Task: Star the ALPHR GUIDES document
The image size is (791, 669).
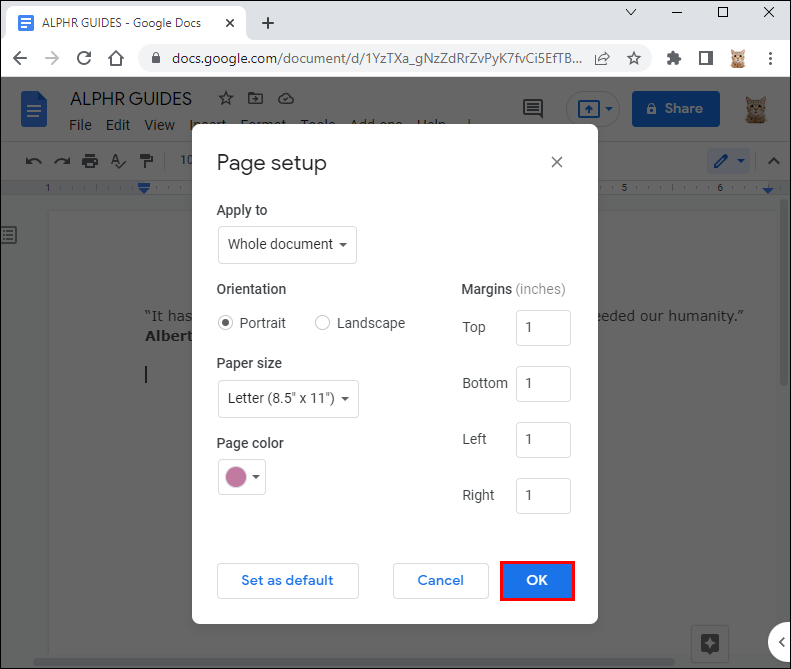Action: [x=226, y=98]
